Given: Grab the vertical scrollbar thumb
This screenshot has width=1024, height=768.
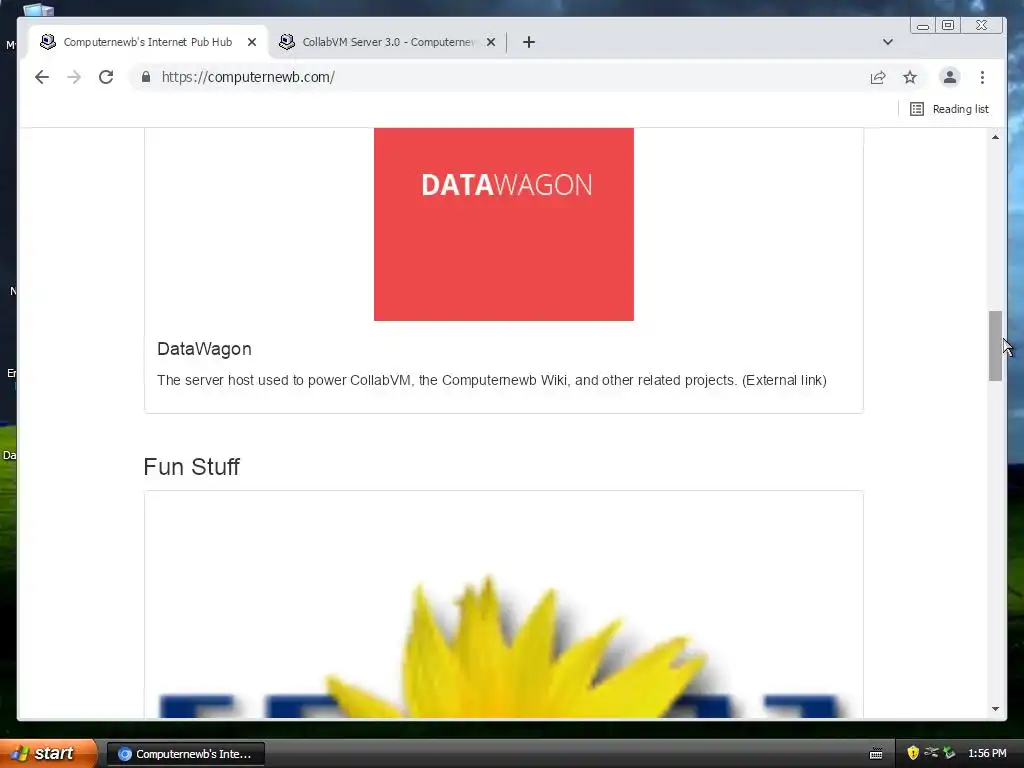Looking at the screenshot, I should [x=995, y=345].
